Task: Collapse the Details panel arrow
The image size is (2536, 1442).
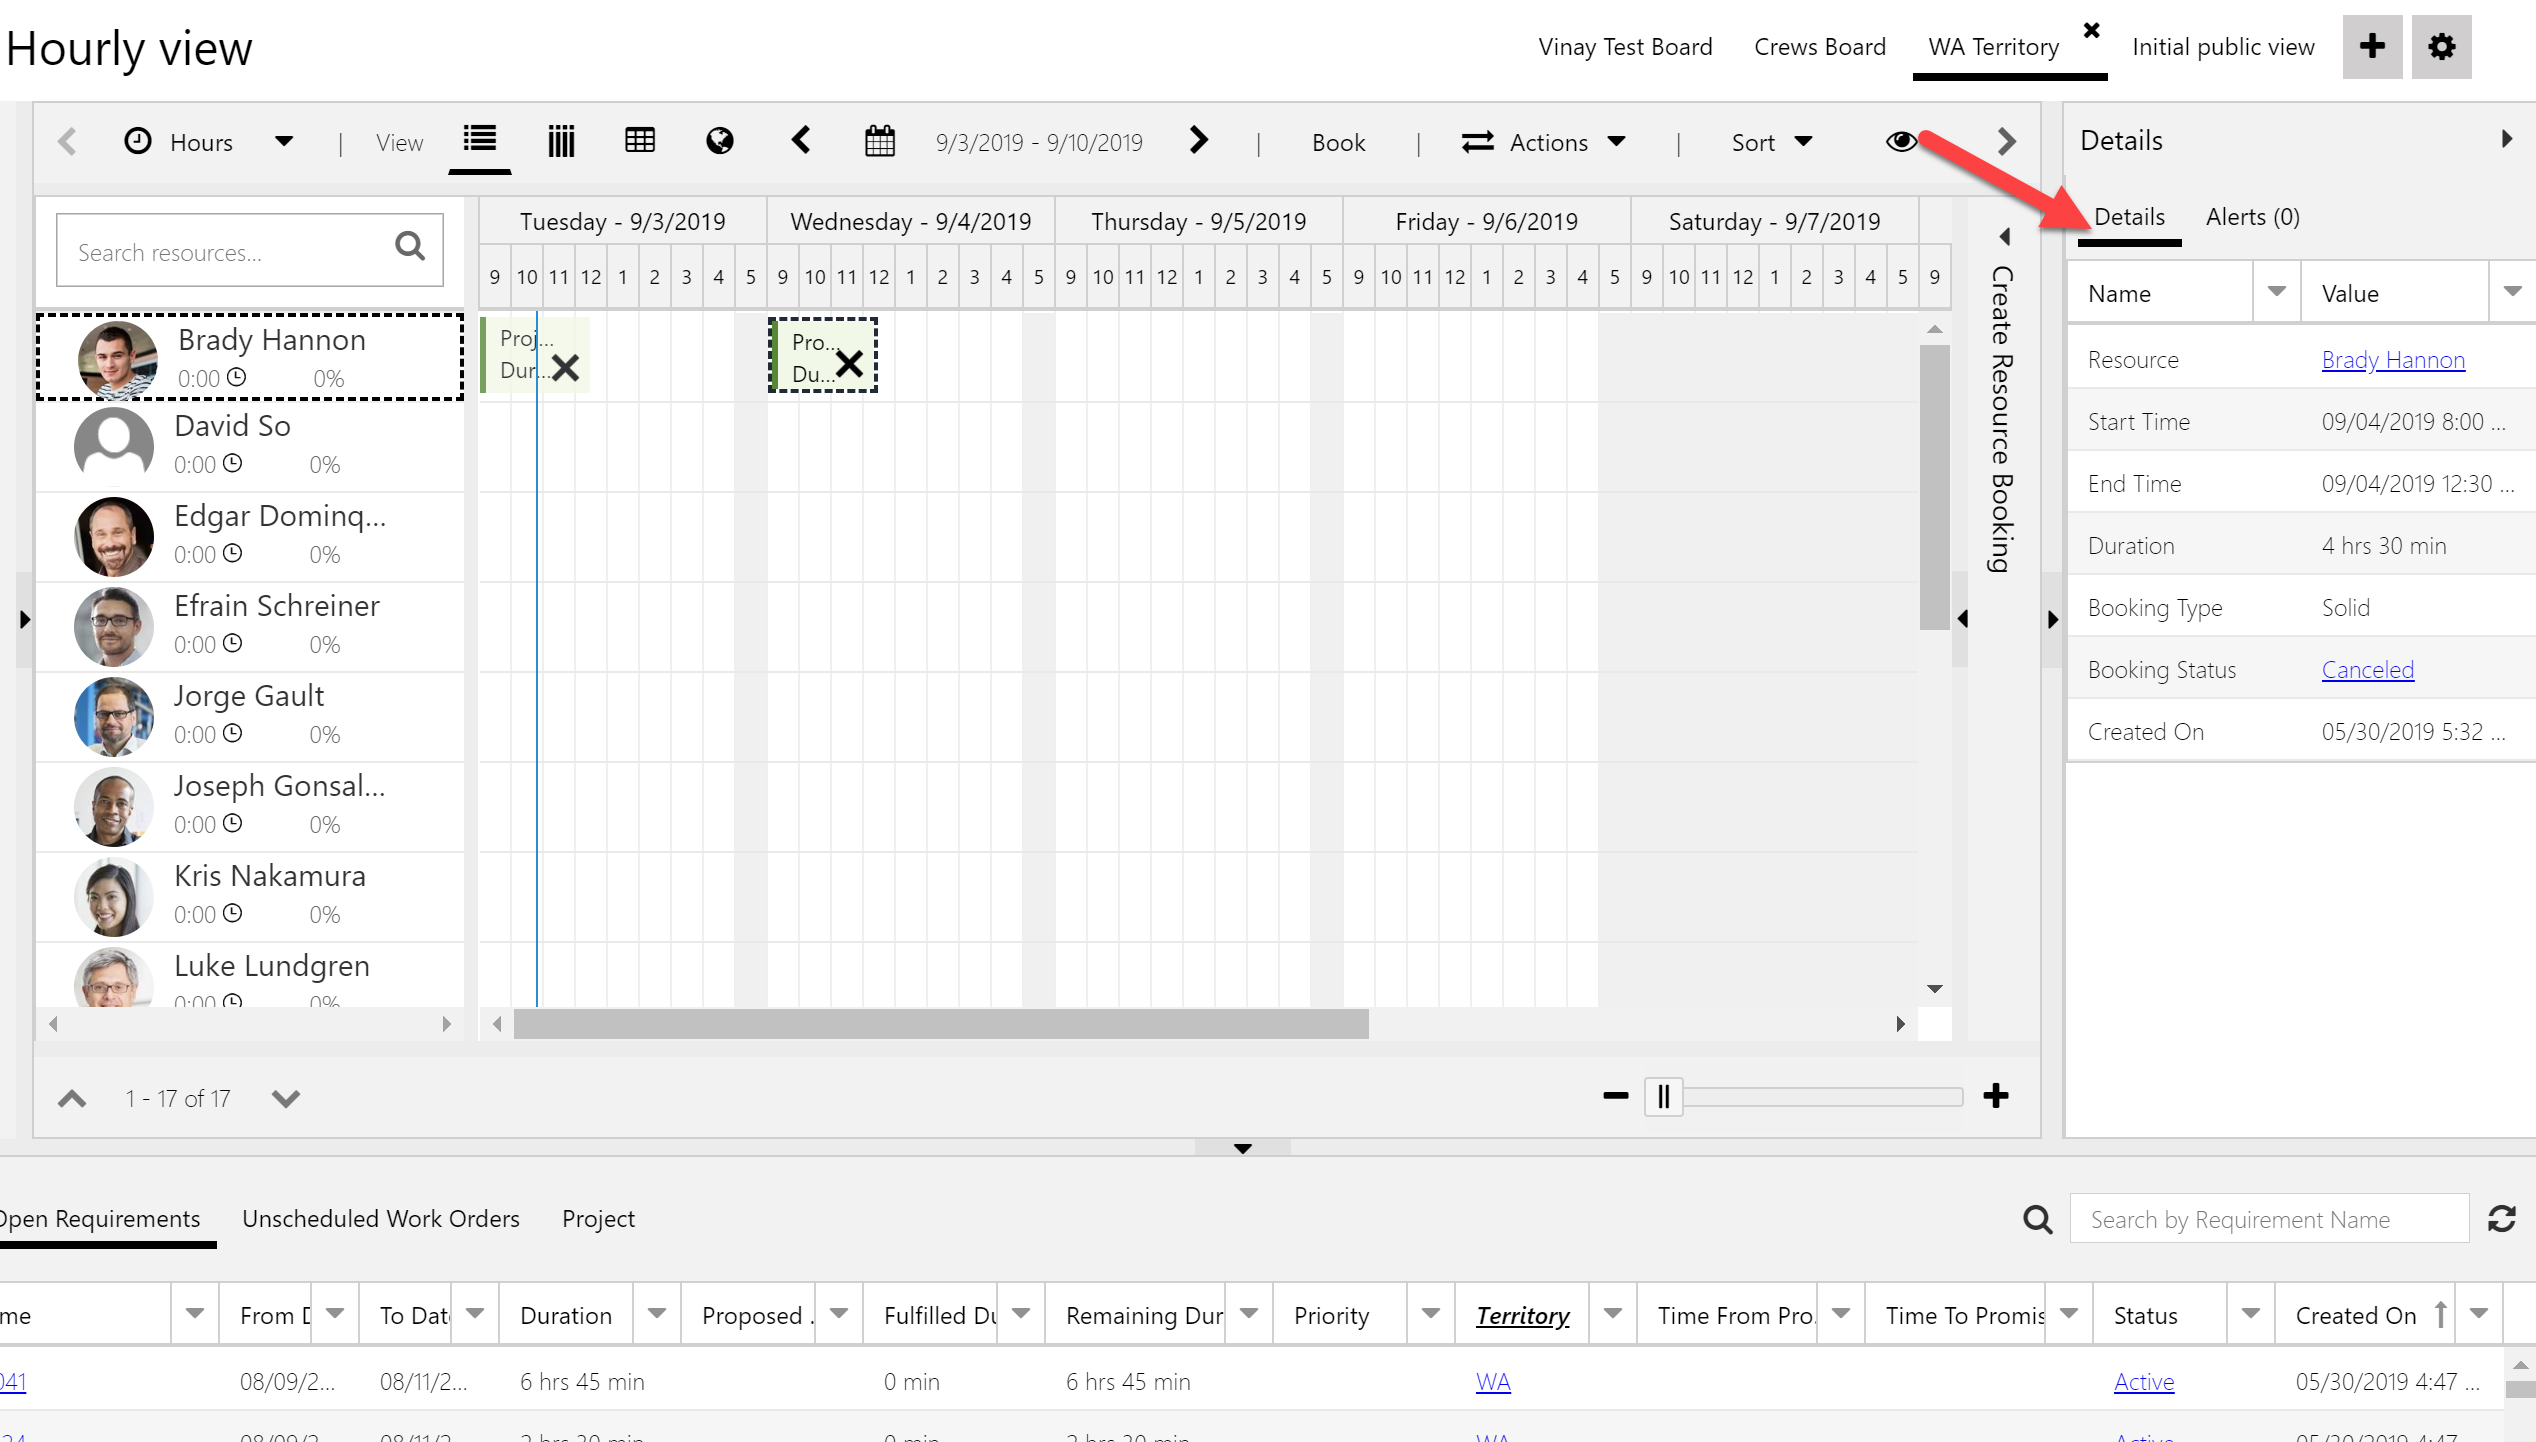Action: tap(2506, 139)
